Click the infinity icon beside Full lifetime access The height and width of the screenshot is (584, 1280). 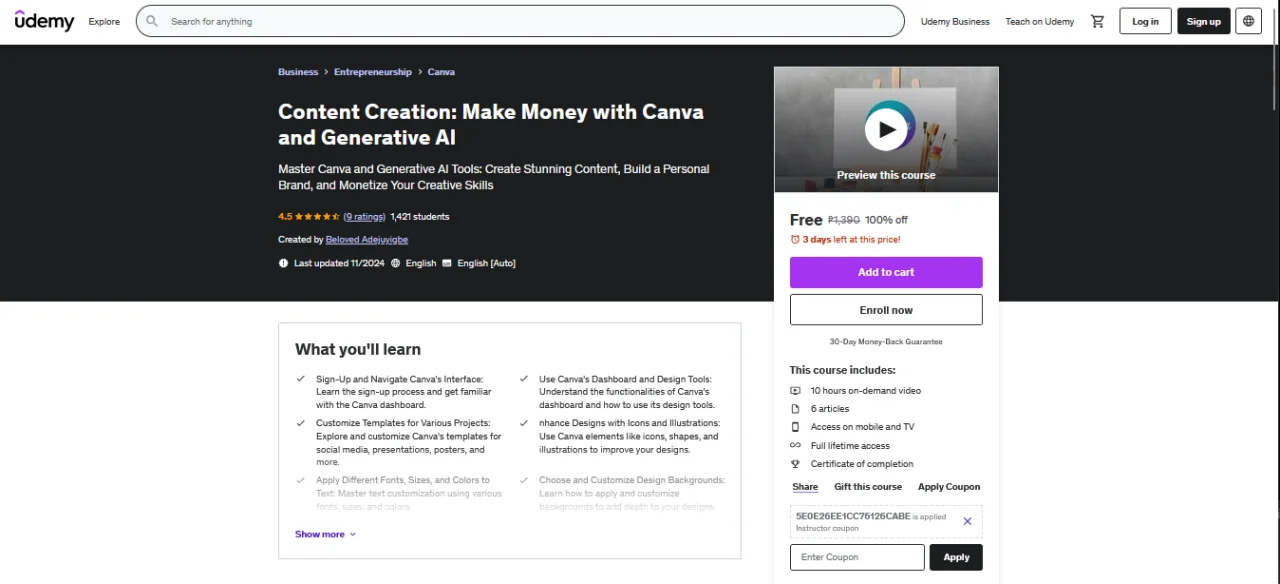click(x=795, y=445)
